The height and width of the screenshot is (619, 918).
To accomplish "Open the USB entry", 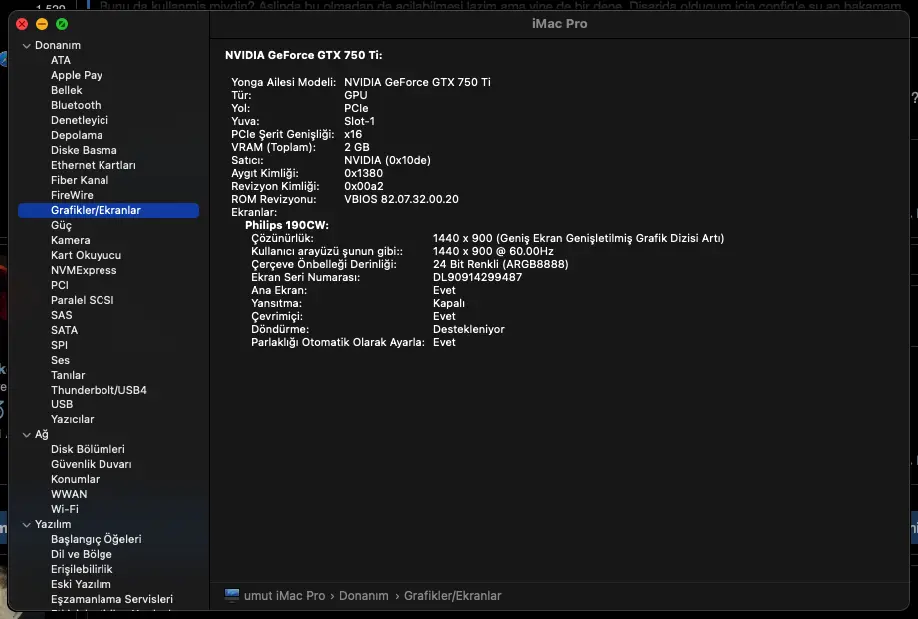I will pyautogui.click(x=62, y=404).
